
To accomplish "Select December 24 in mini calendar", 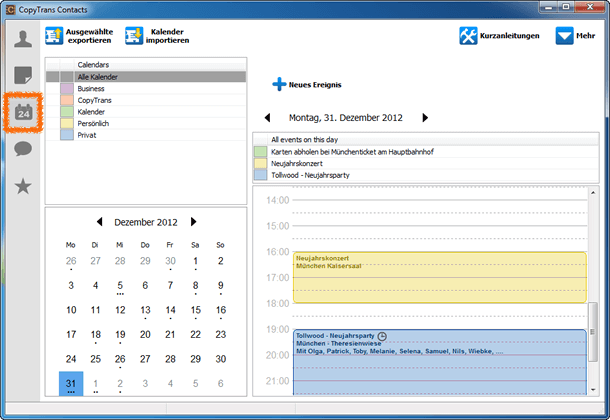I will coord(71,359).
